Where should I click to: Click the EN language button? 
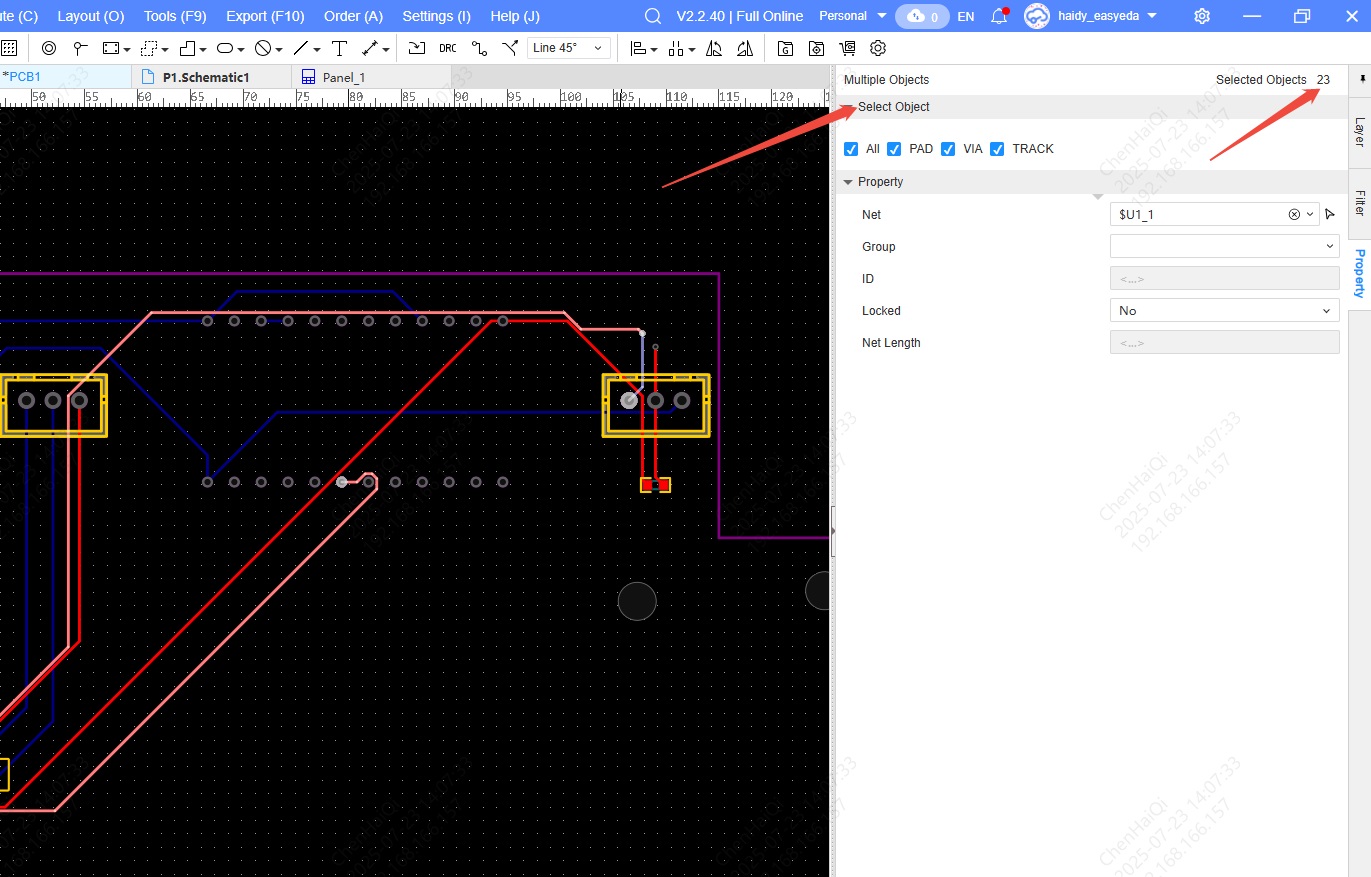click(966, 16)
